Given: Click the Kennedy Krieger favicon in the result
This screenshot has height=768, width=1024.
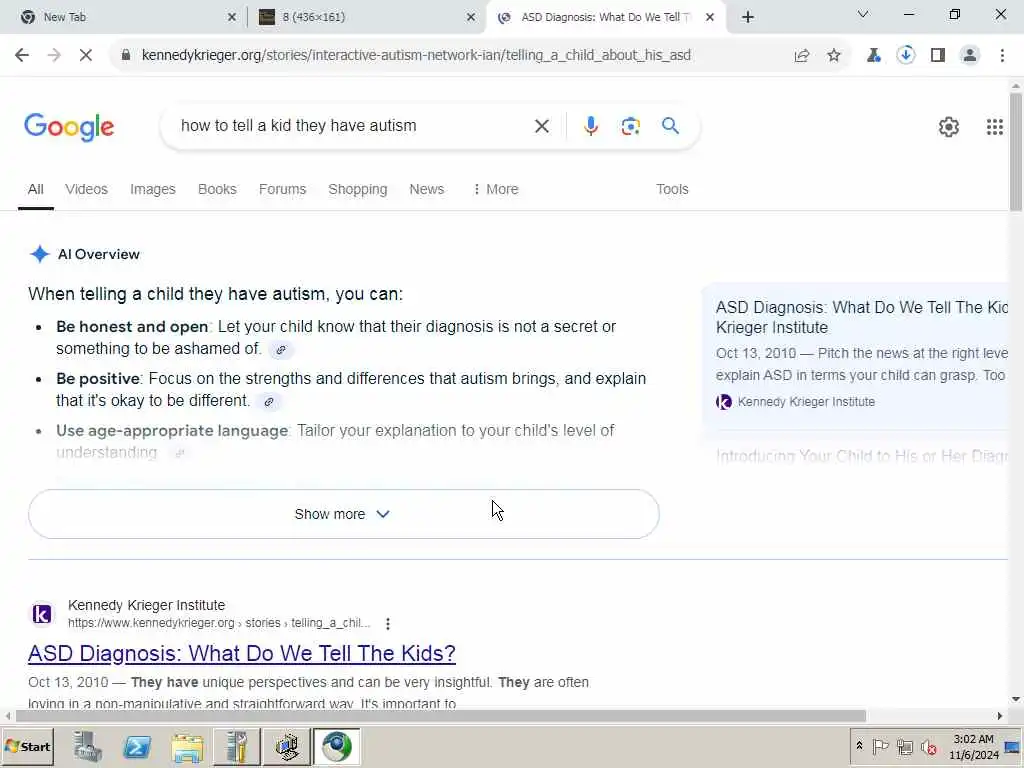Looking at the screenshot, I should [42, 614].
